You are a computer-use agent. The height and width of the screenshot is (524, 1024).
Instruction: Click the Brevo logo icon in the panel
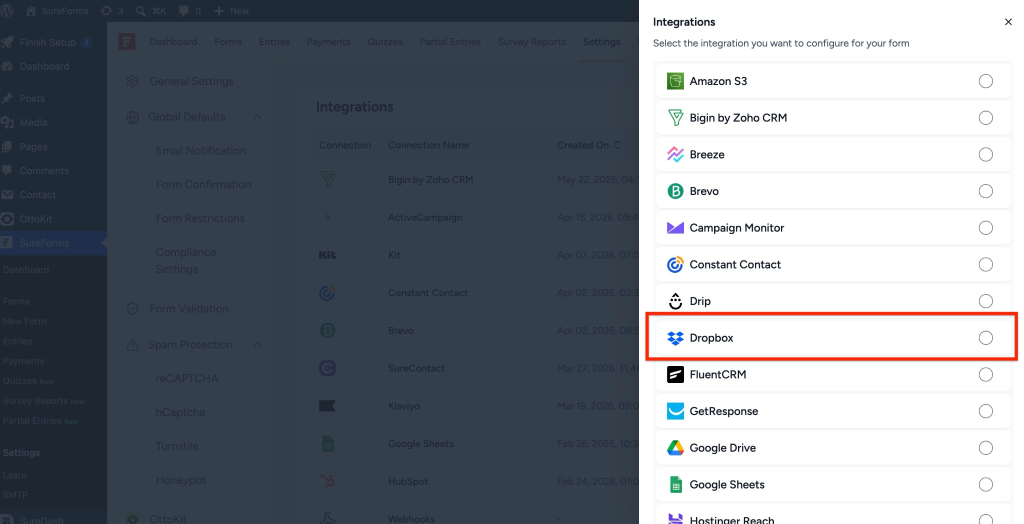click(x=675, y=191)
